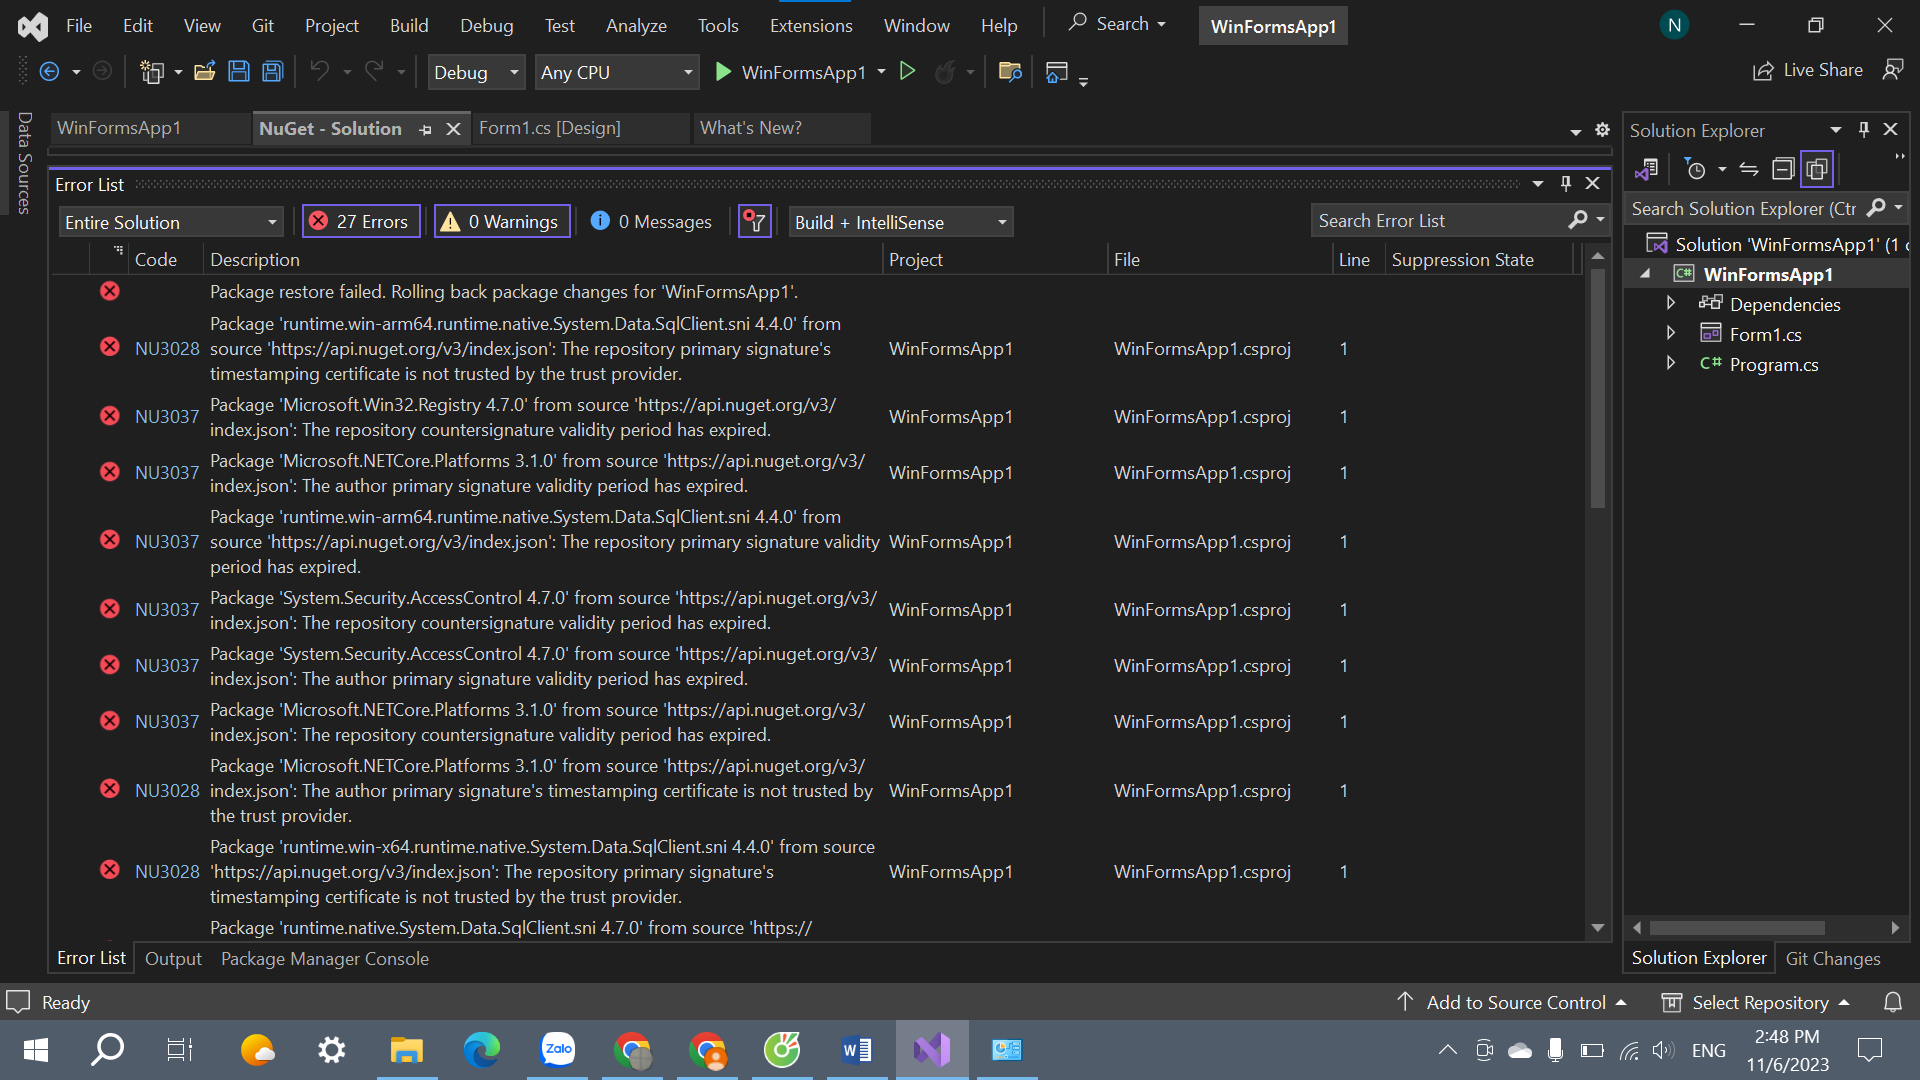The image size is (1920, 1080).
Task: Open the Debug configuration dropdown
Action: pos(476,72)
